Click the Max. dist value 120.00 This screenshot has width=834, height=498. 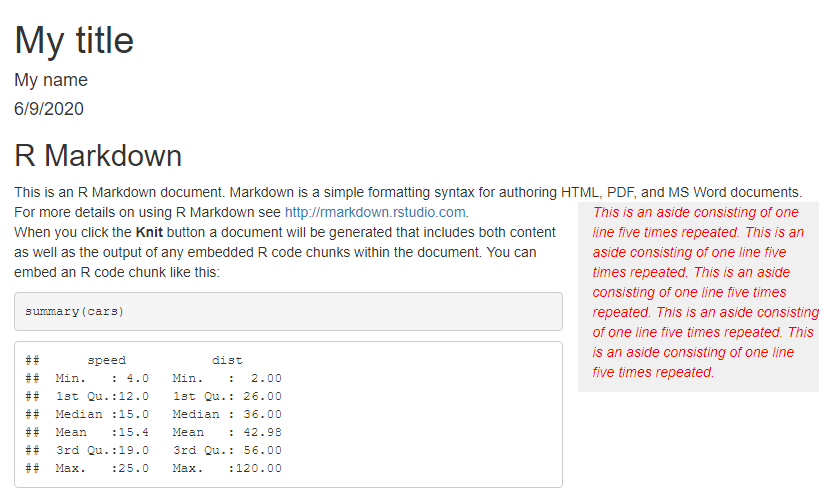pos(259,468)
